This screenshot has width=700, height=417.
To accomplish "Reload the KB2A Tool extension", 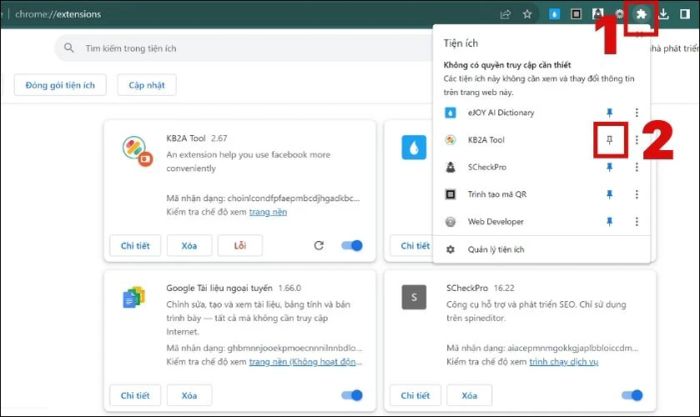I will 319,245.
